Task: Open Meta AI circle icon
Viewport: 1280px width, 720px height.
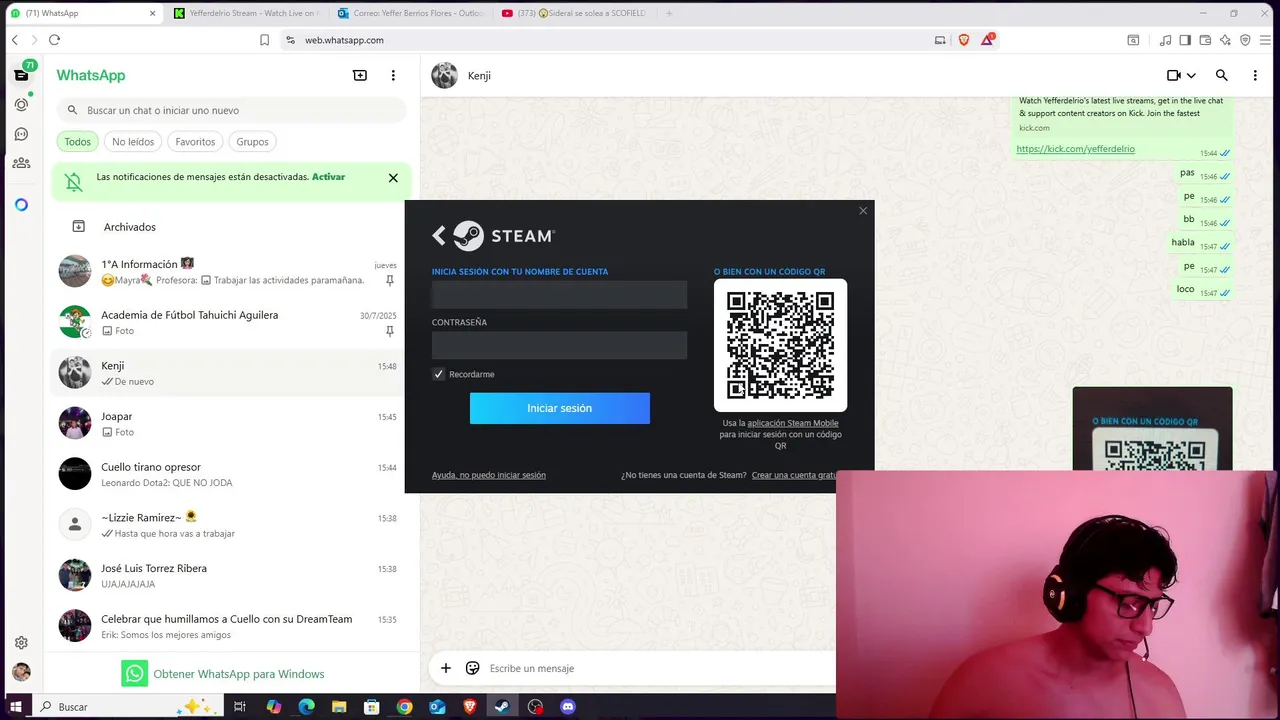Action: pos(21,205)
